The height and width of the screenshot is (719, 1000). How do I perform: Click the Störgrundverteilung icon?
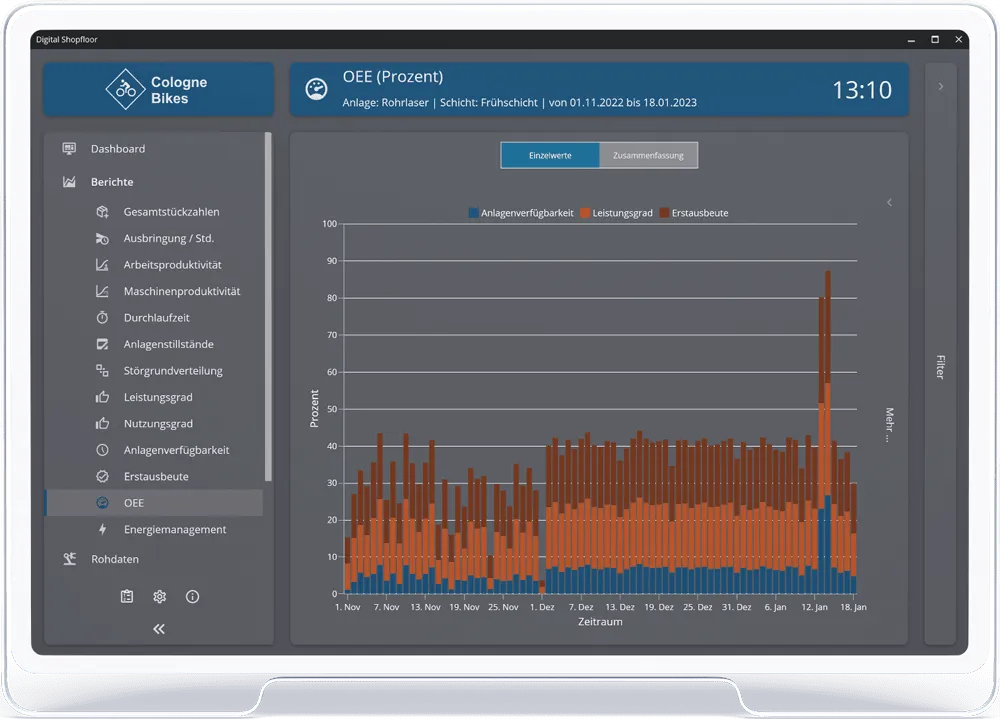pos(102,371)
